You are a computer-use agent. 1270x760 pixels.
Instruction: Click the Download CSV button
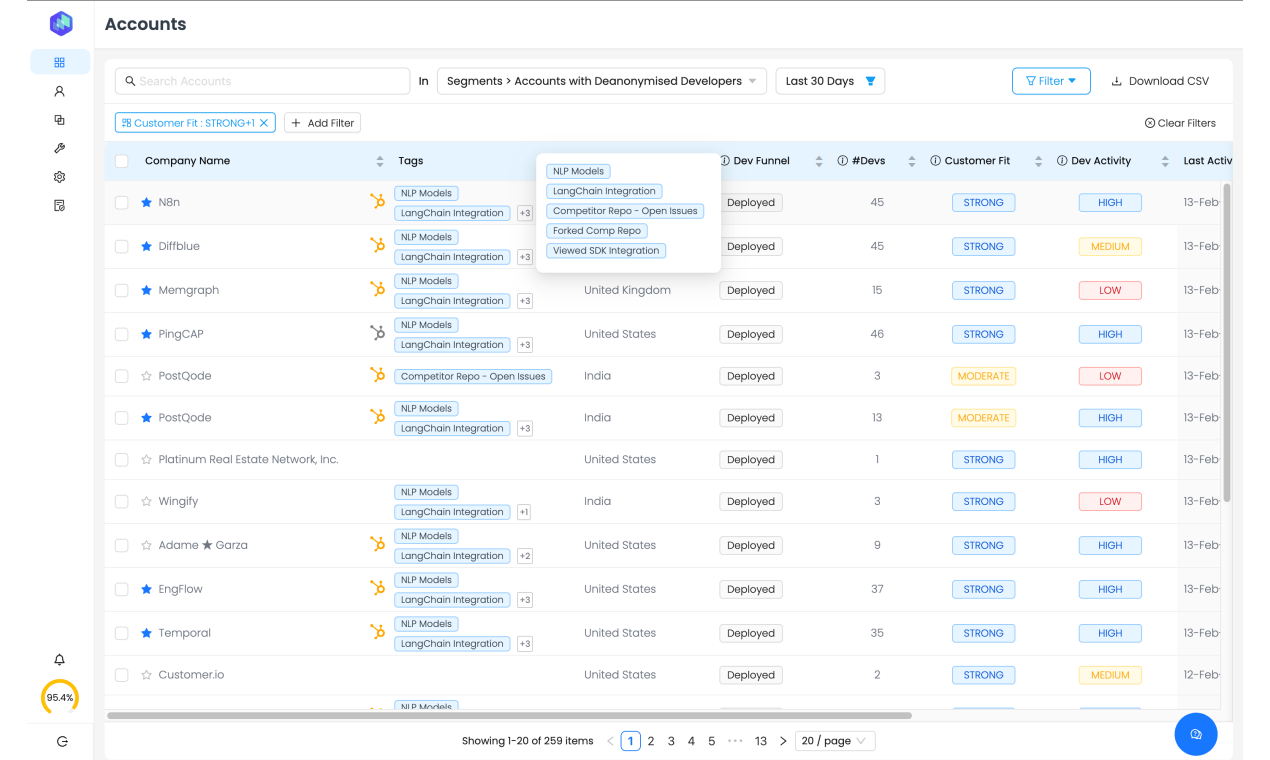[x=1160, y=81]
